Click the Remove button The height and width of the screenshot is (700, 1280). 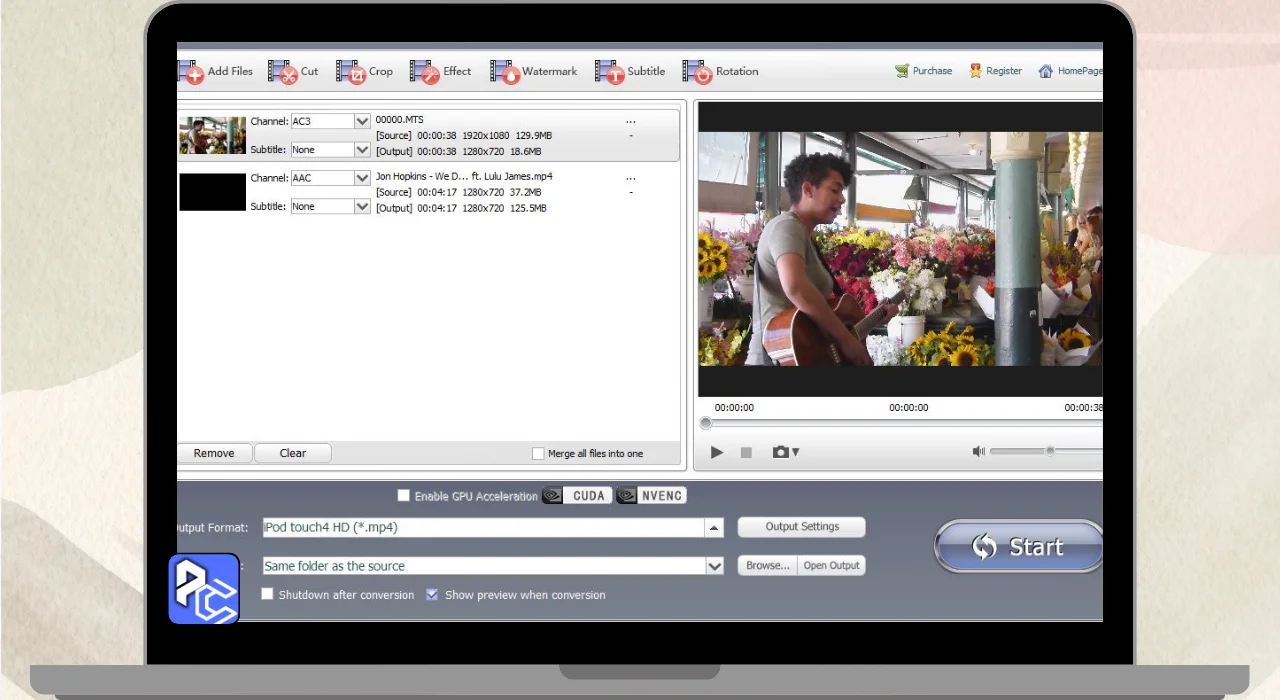(x=214, y=453)
